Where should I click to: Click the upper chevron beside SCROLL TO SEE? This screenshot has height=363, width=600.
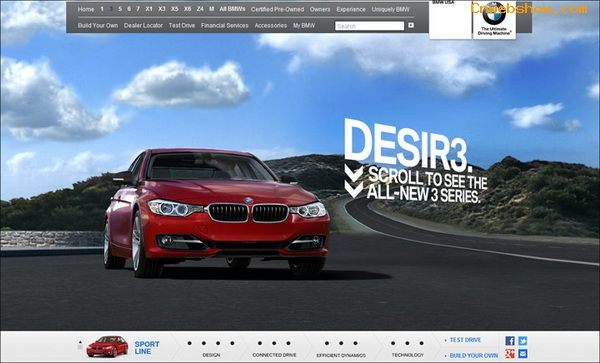(x=354, y=173)
